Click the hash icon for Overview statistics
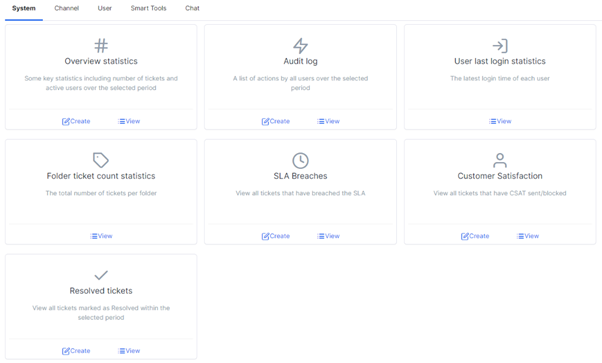The image size is (602, 363). coord(101,46)
